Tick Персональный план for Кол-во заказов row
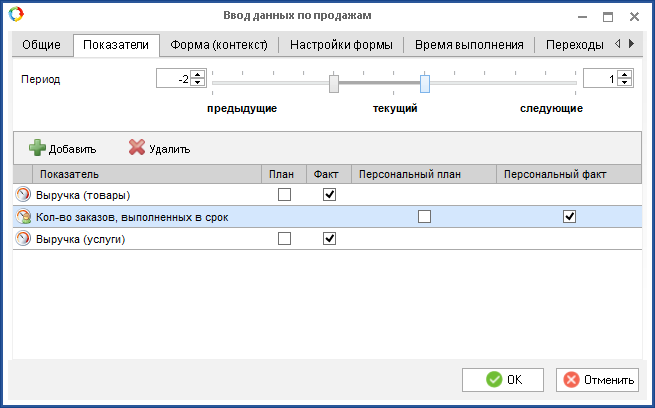Screen dimensions: 655x408 (424, 217)
